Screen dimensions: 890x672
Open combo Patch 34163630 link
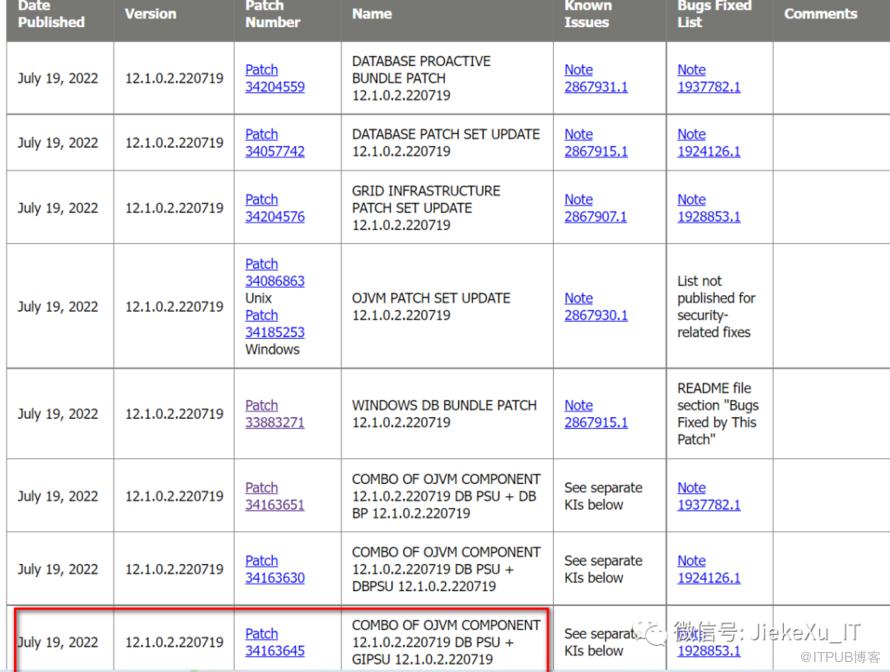tap(275, 569)
